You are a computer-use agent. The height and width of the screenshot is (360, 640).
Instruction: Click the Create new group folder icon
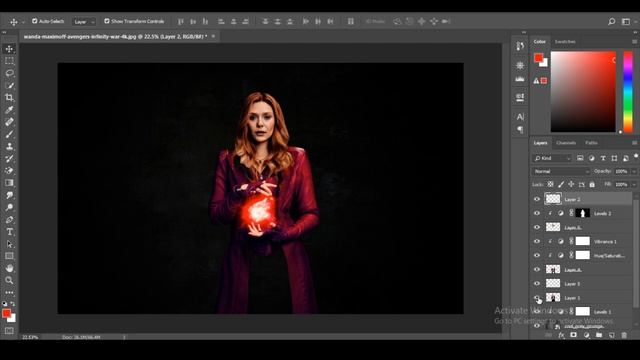point(599,335)
